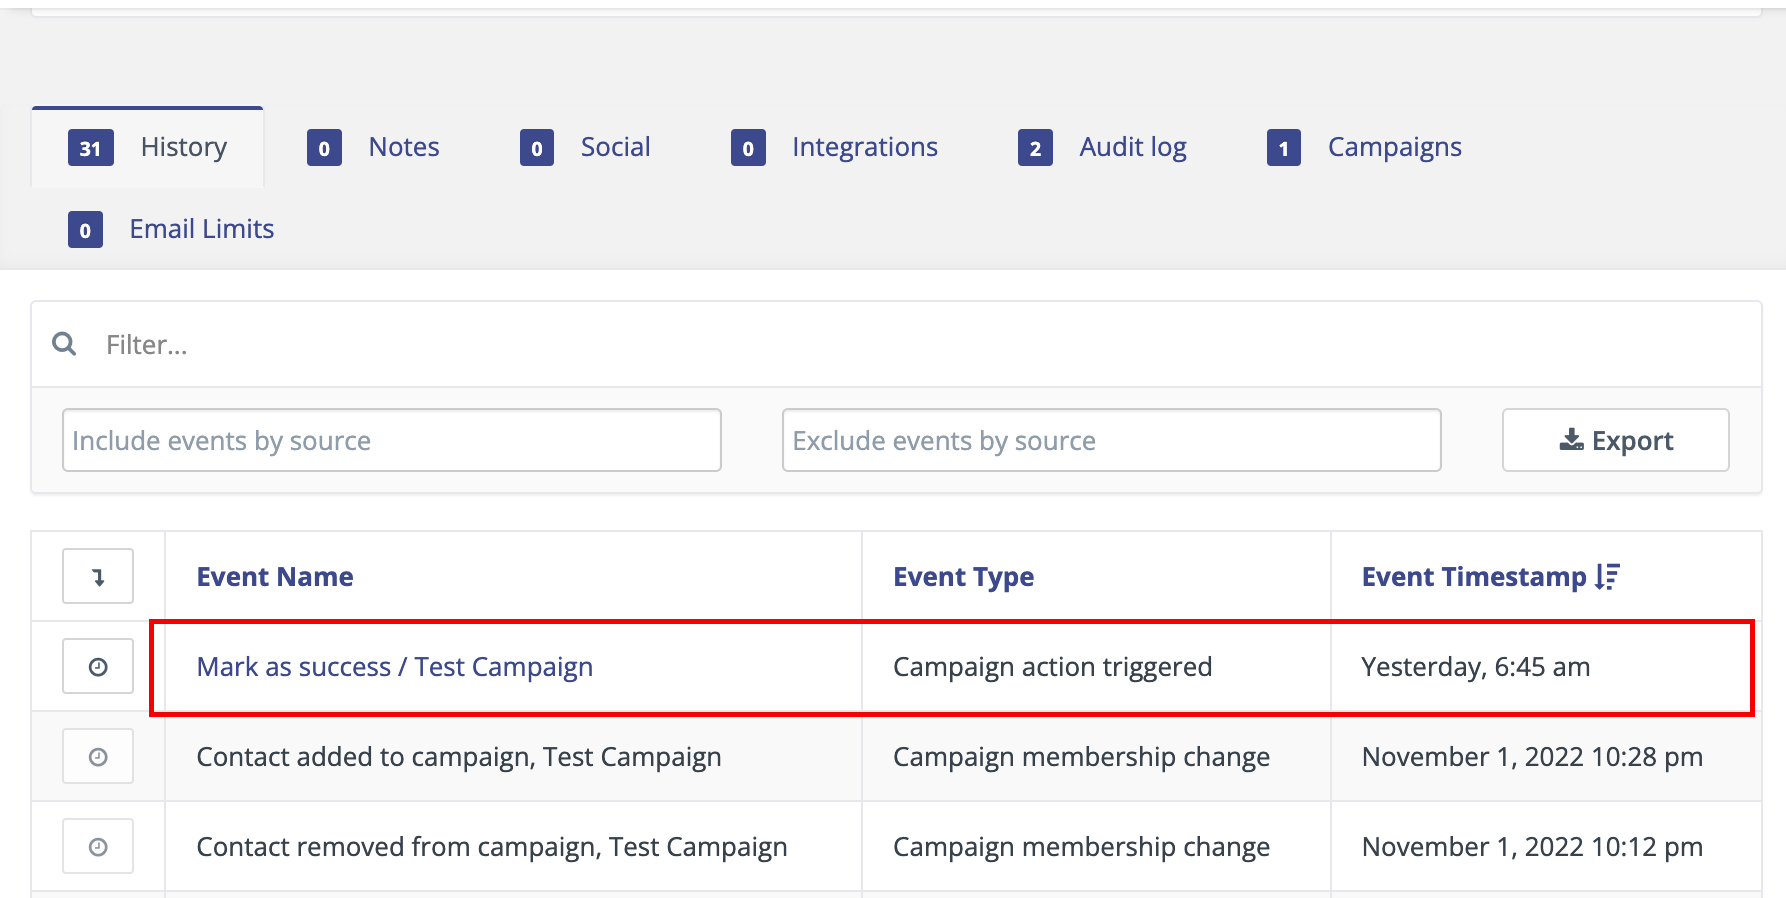
Task: Sort the table by Event Name
Action: 275,577
